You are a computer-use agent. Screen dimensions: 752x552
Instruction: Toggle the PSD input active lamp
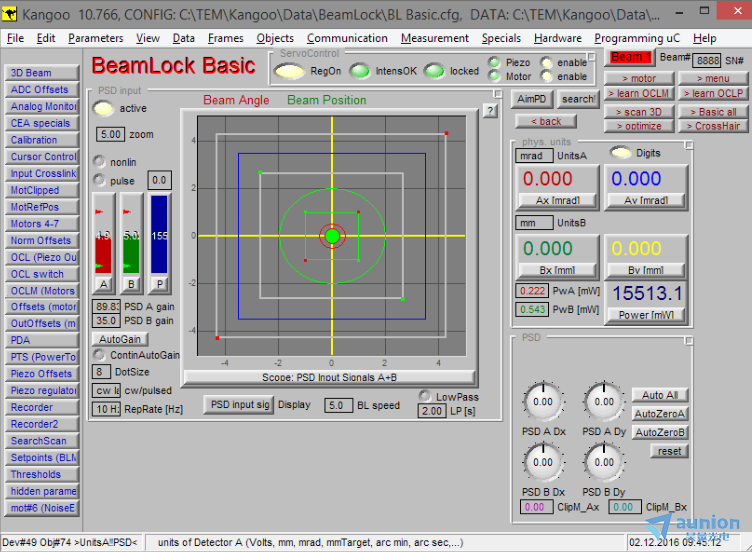[103, 108]
